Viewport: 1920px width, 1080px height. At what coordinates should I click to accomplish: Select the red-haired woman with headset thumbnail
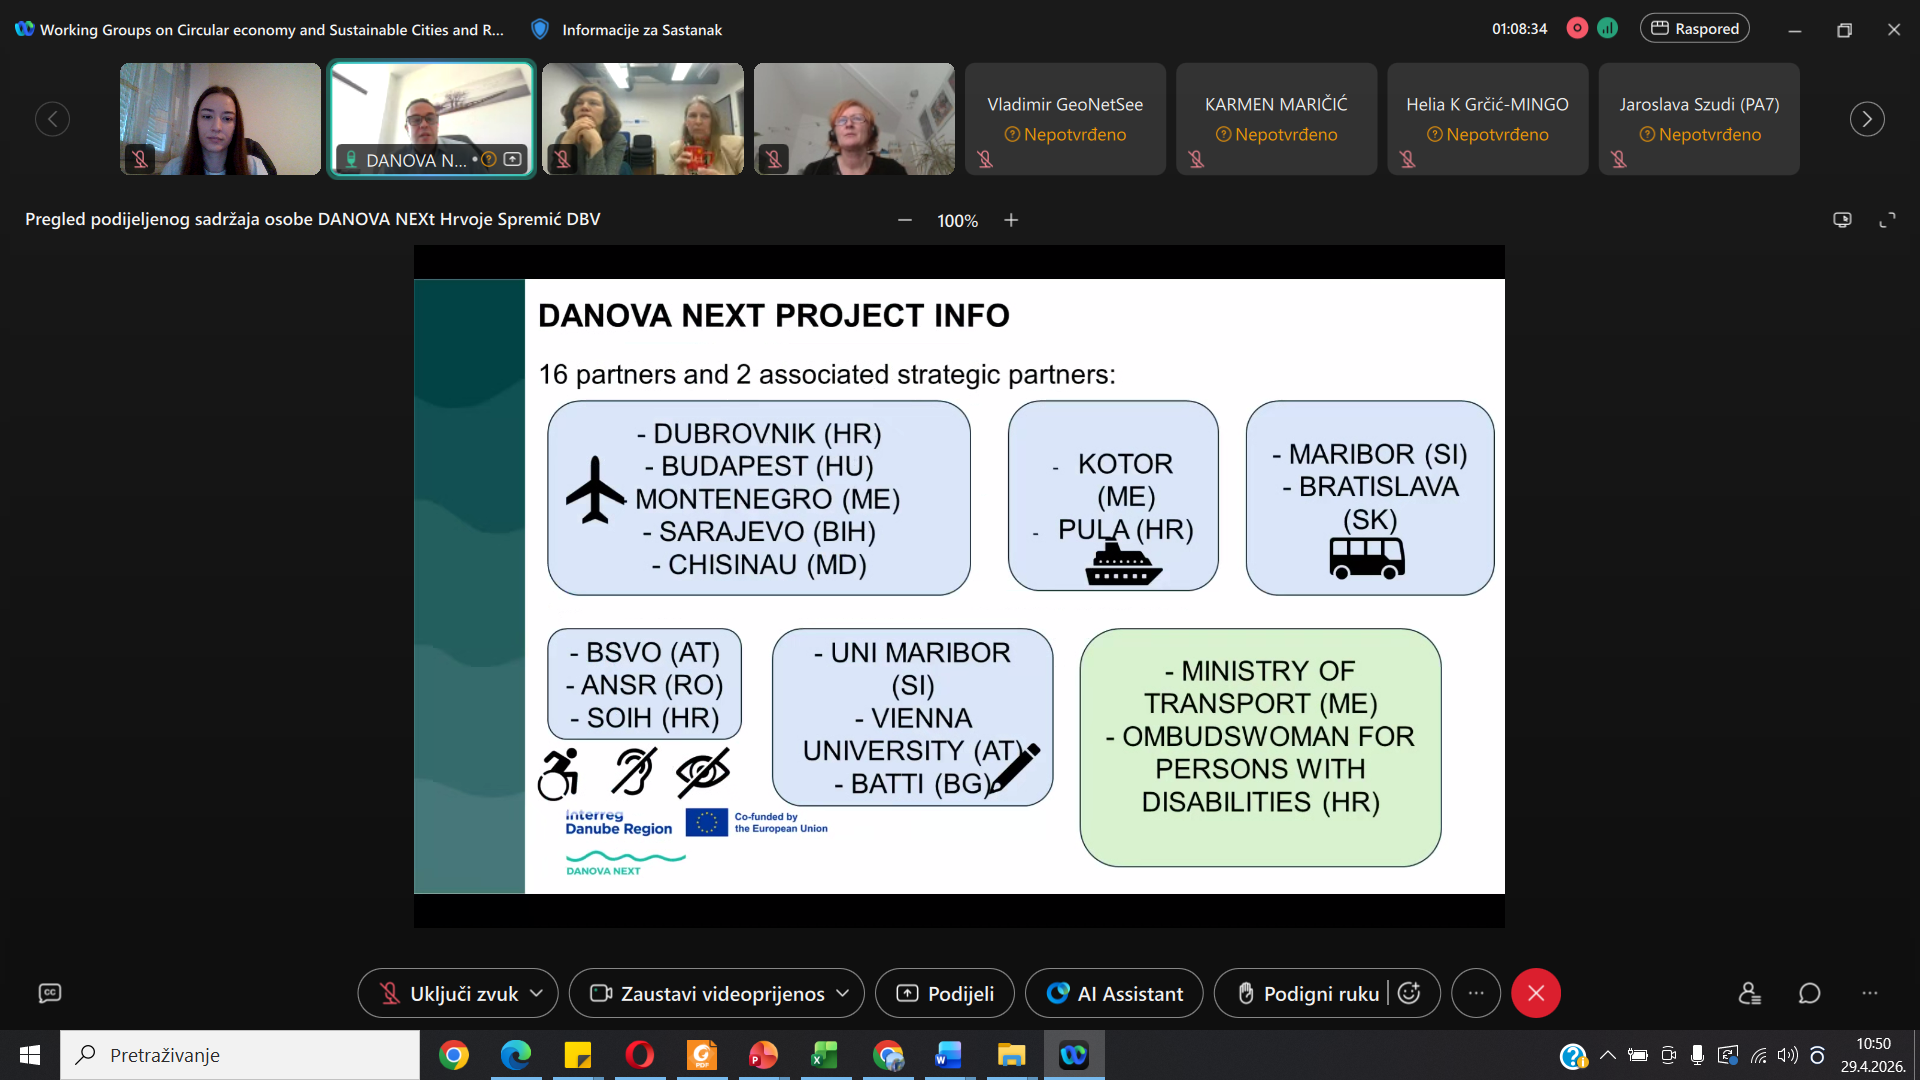pos(854,119)
